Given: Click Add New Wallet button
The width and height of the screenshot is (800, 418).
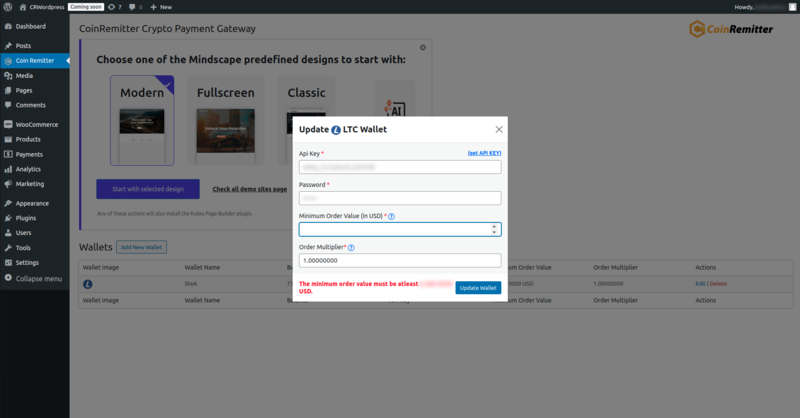Looking at the screenshot, I should click(141, 247).
